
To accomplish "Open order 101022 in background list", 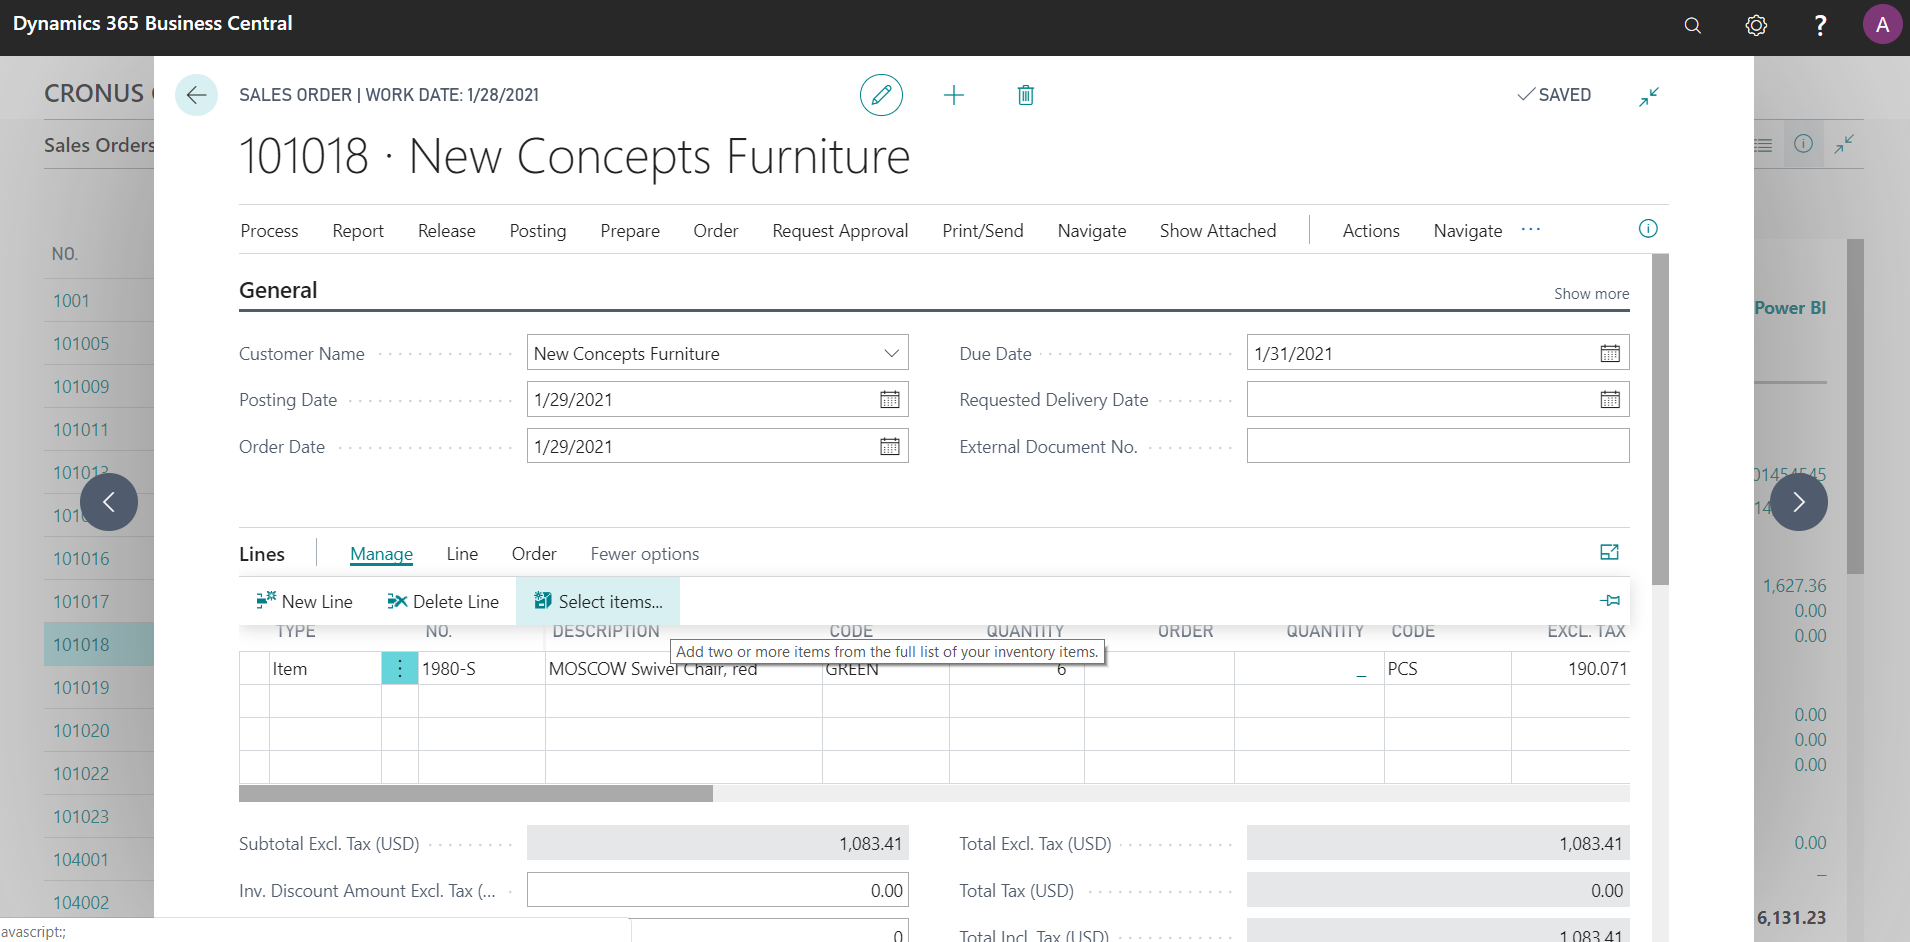I will [x=81, y=774].
